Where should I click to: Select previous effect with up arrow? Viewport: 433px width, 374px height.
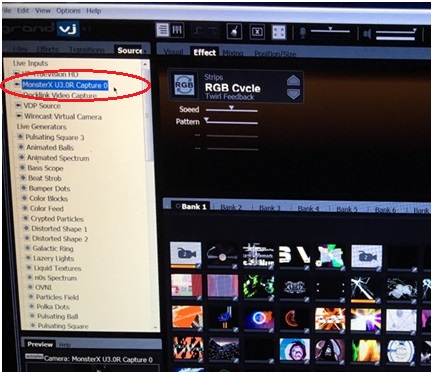tap(293, 80)
